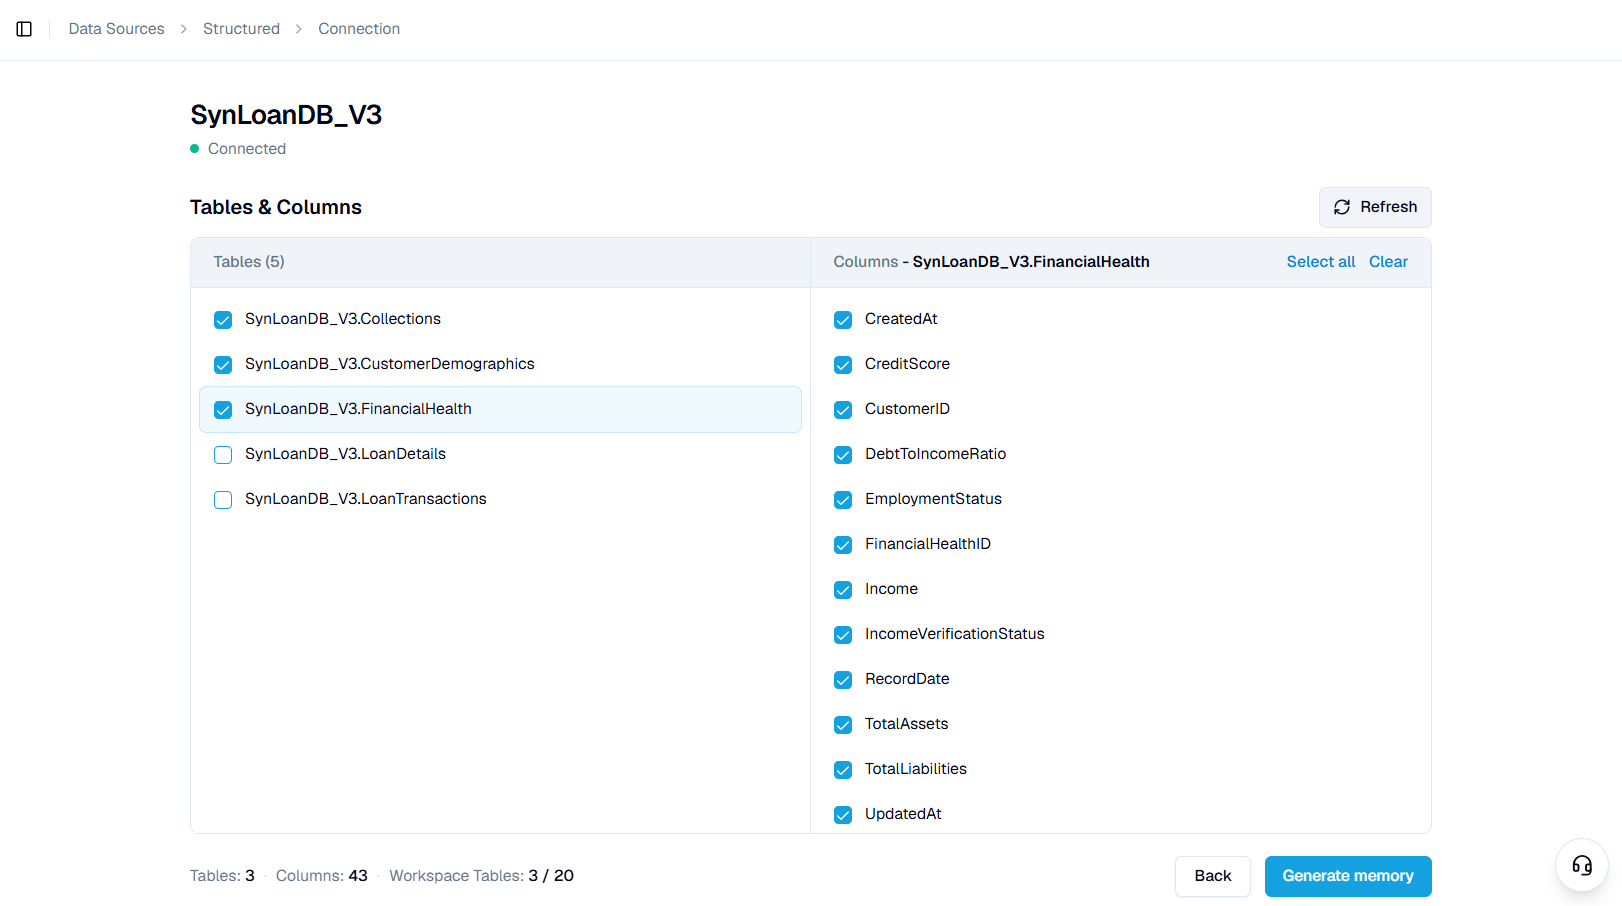Uncheck the IncomeVerificationStatus column checkbox
The height and width of the screenshot is (906, 1622).
click(x=843, y=635)
